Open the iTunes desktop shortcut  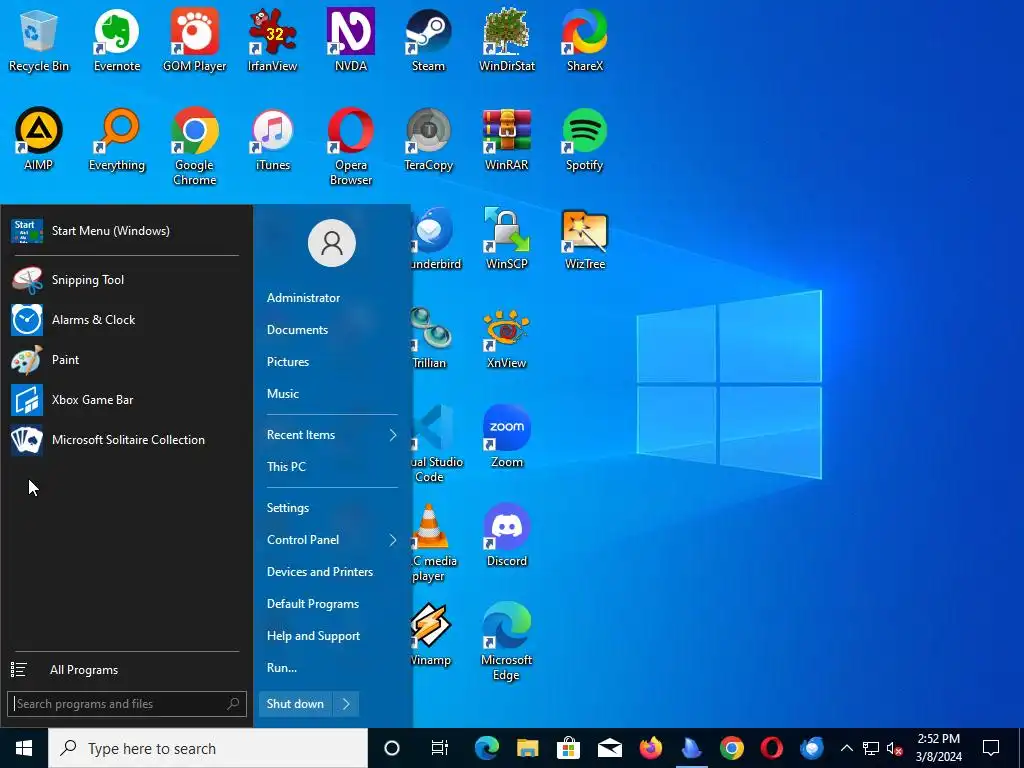[272, 139]
